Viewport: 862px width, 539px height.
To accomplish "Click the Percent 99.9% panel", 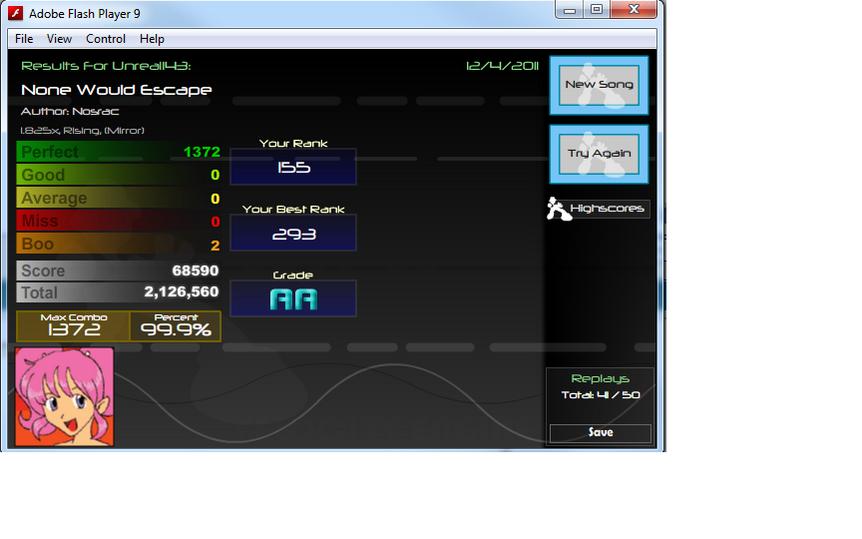I will click(175, 326).
